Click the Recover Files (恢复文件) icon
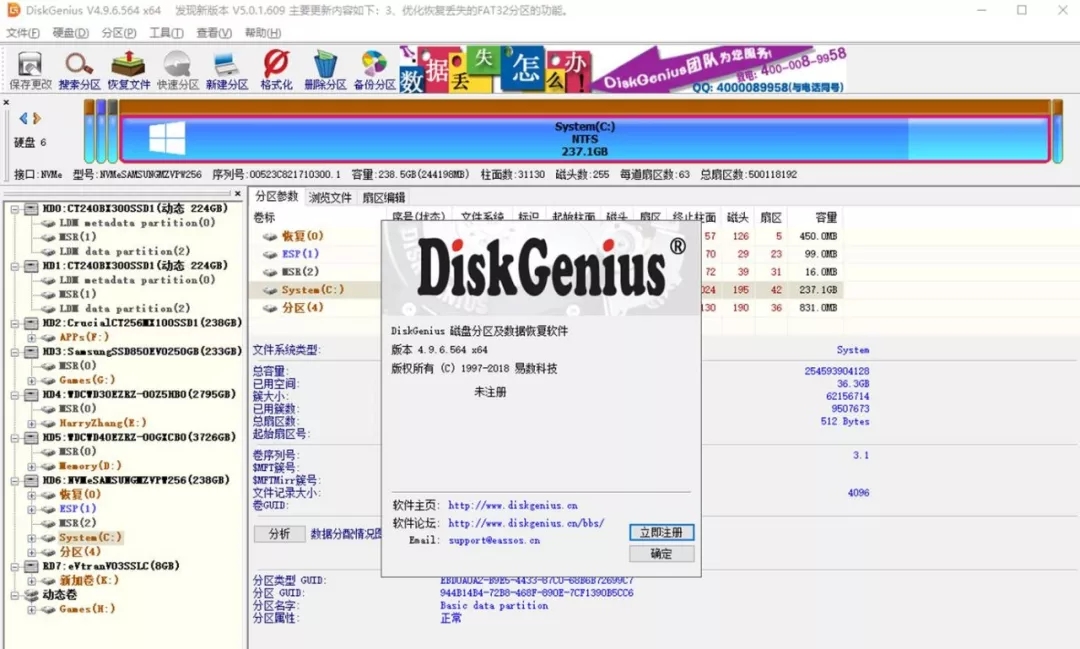Screen dimensions: 1080x649 click(x=129, y=70)
